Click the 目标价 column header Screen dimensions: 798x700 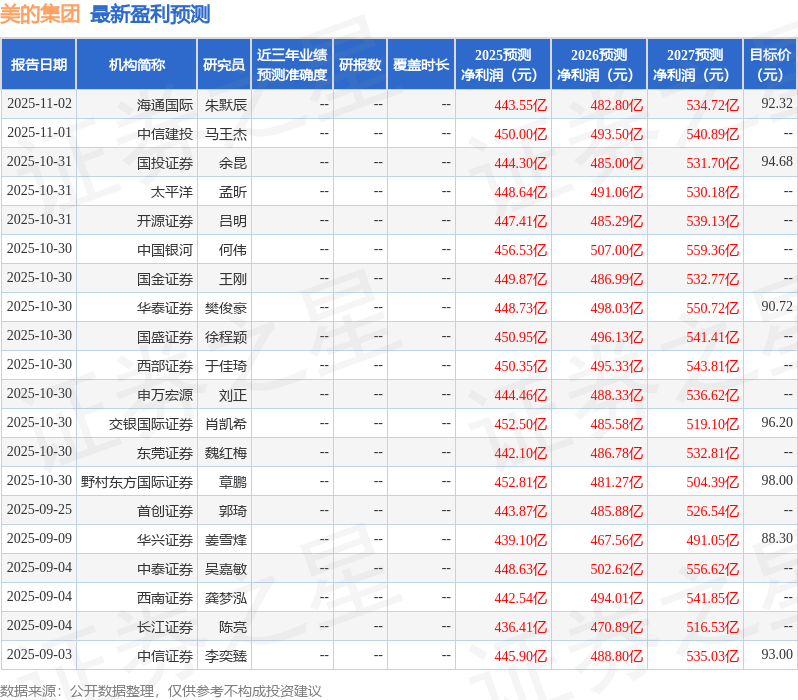pyautogui.click(x=771, y=65)
